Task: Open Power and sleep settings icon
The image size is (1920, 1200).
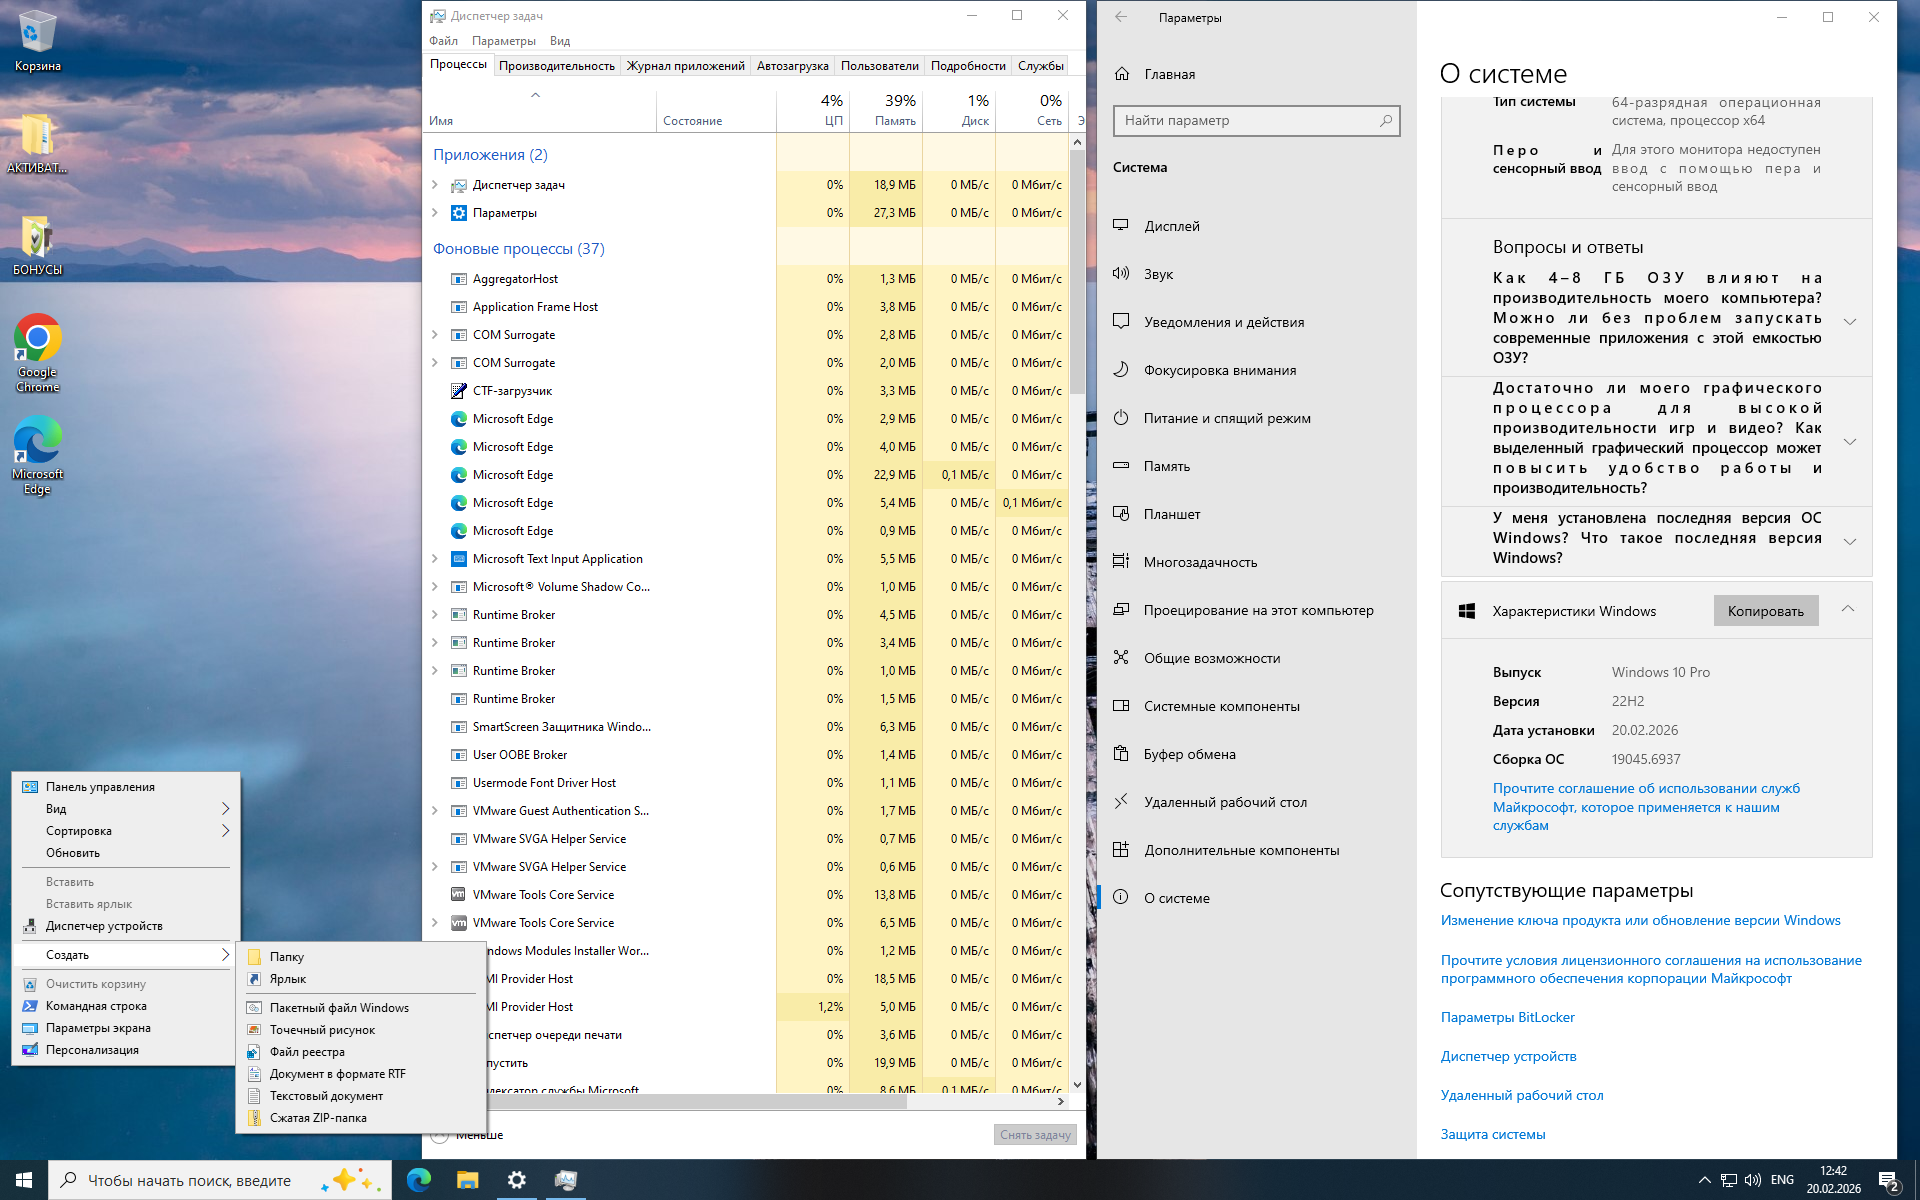Action: click(1121, 418)
